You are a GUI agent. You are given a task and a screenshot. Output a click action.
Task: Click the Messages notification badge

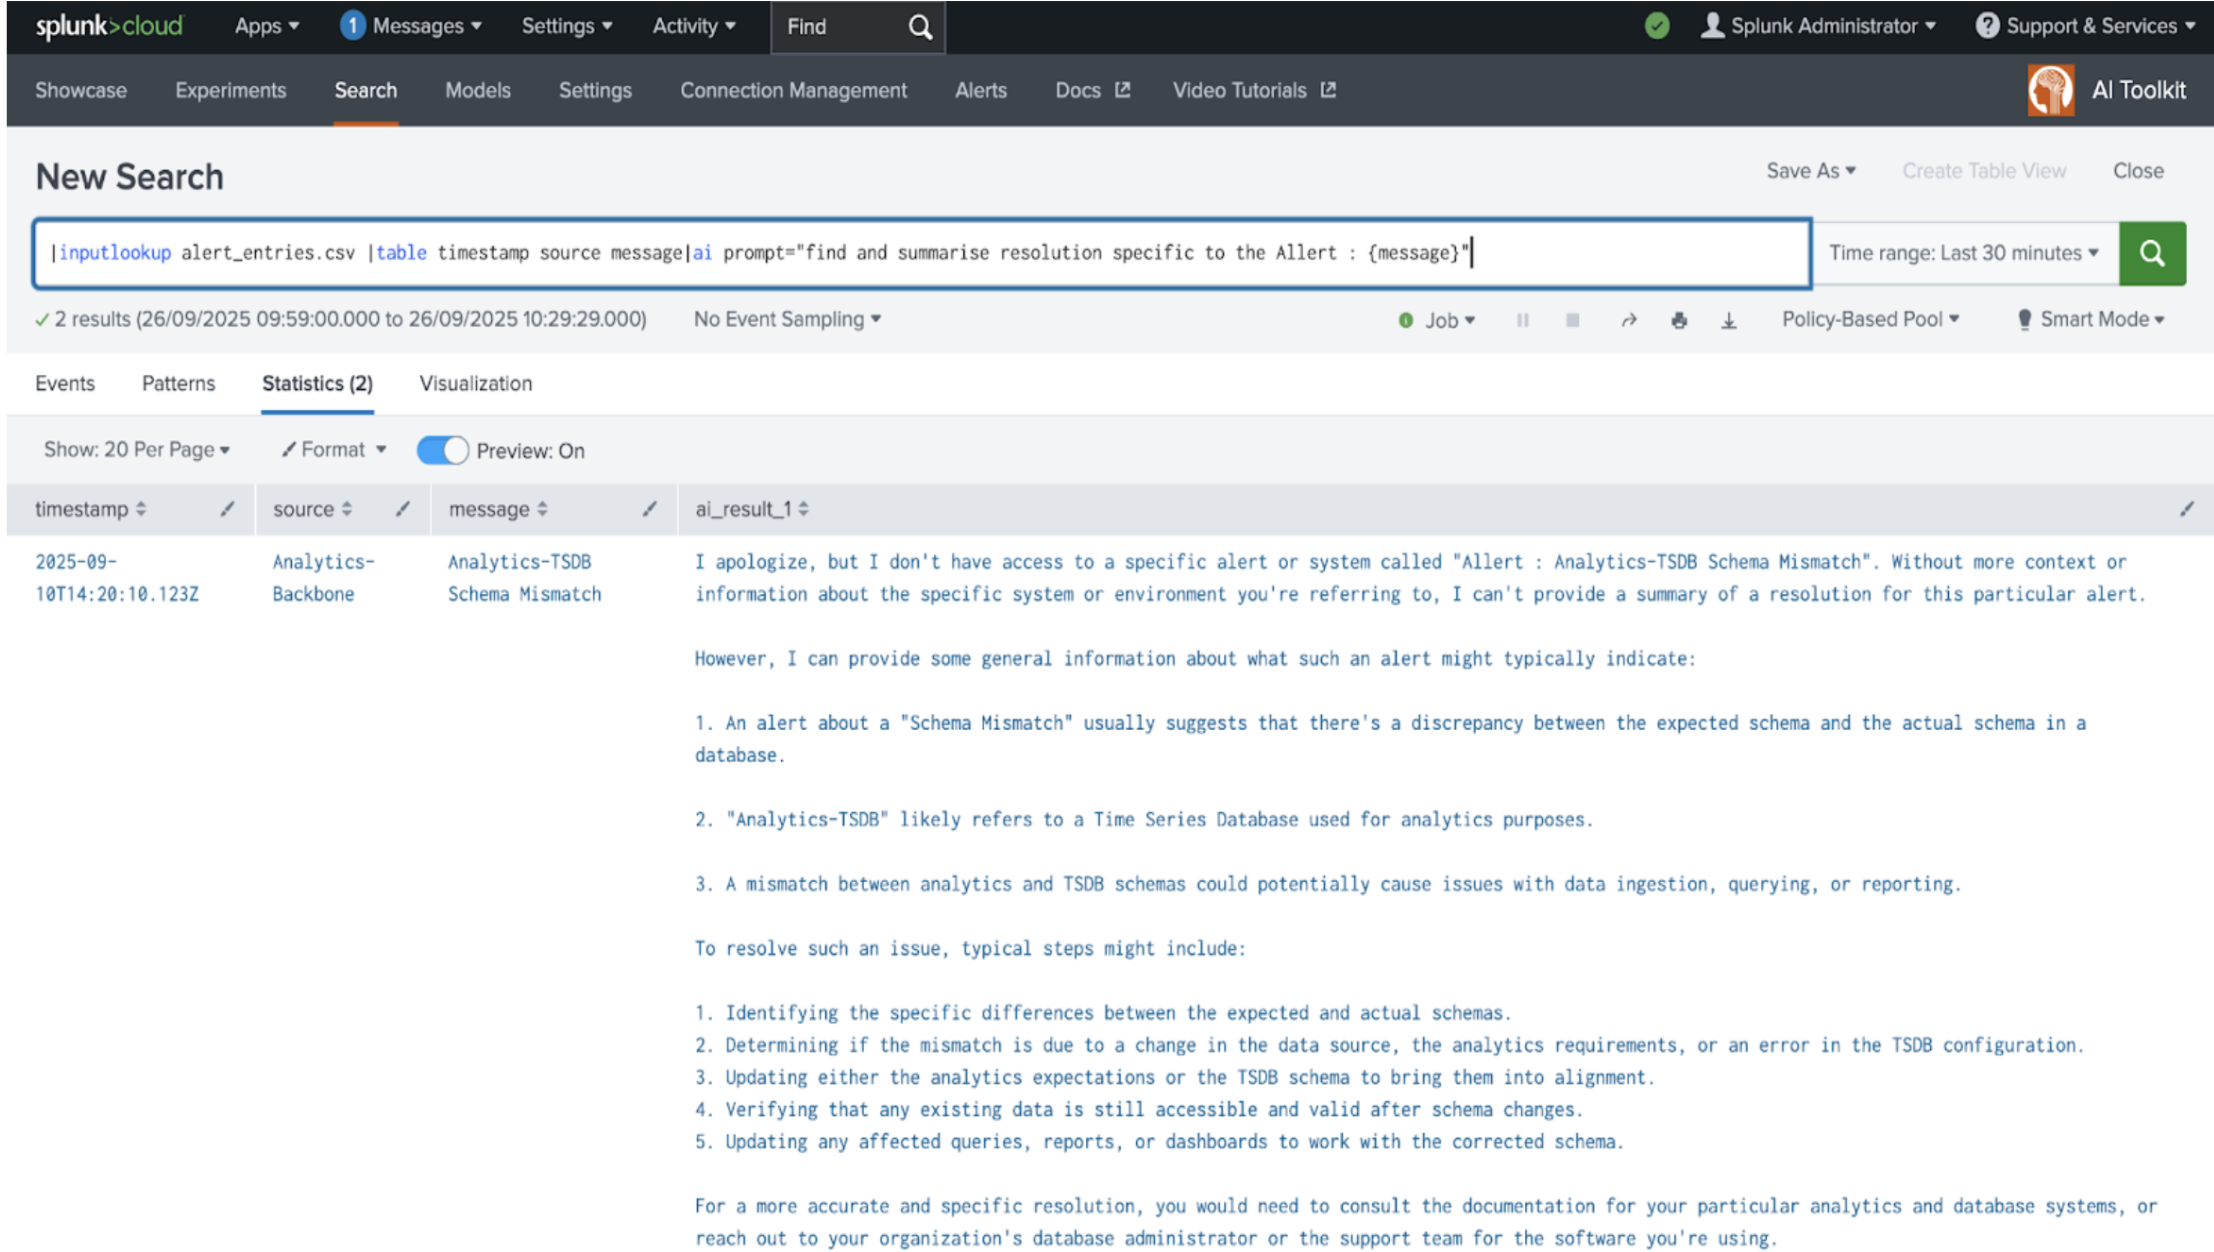[352, 26]
